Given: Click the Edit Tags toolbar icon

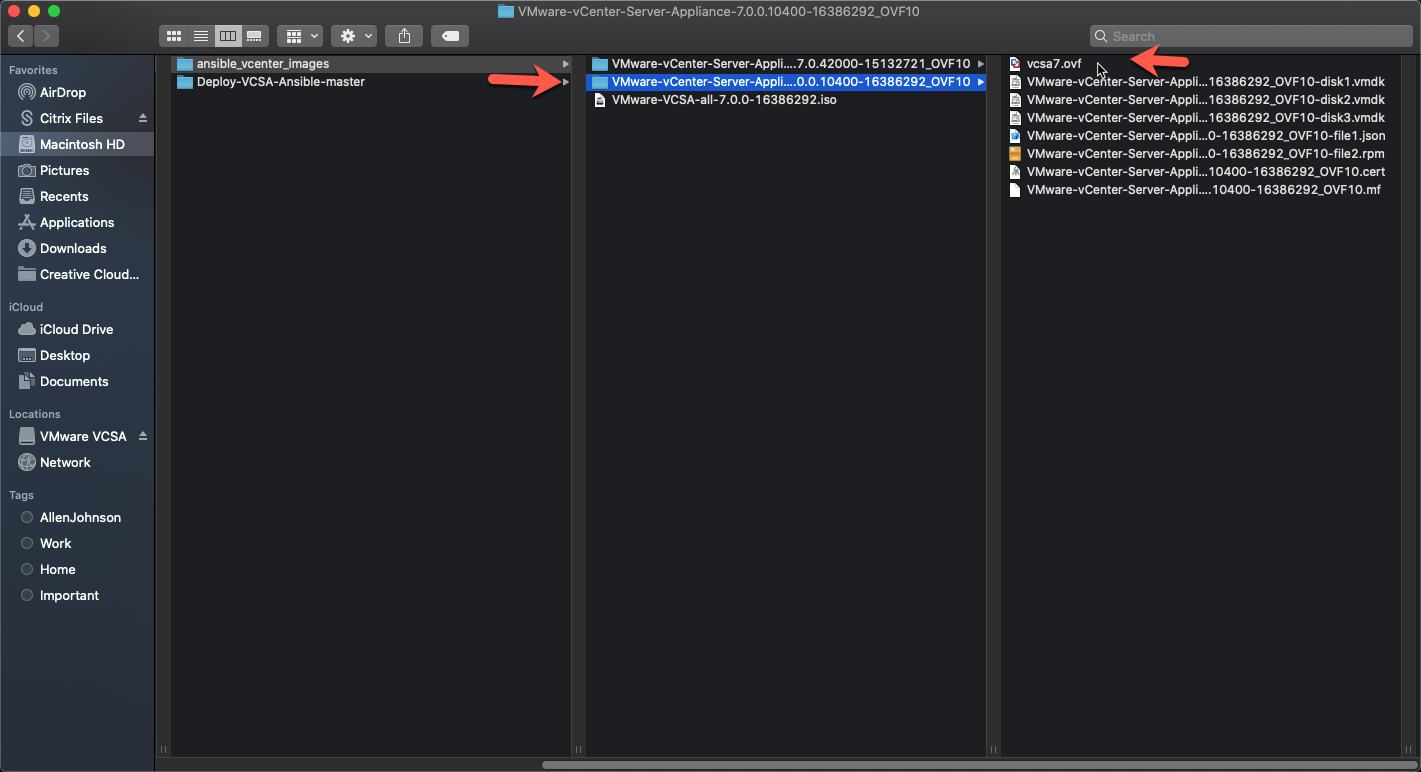Looking at the screenshot, I should [449, 35].
